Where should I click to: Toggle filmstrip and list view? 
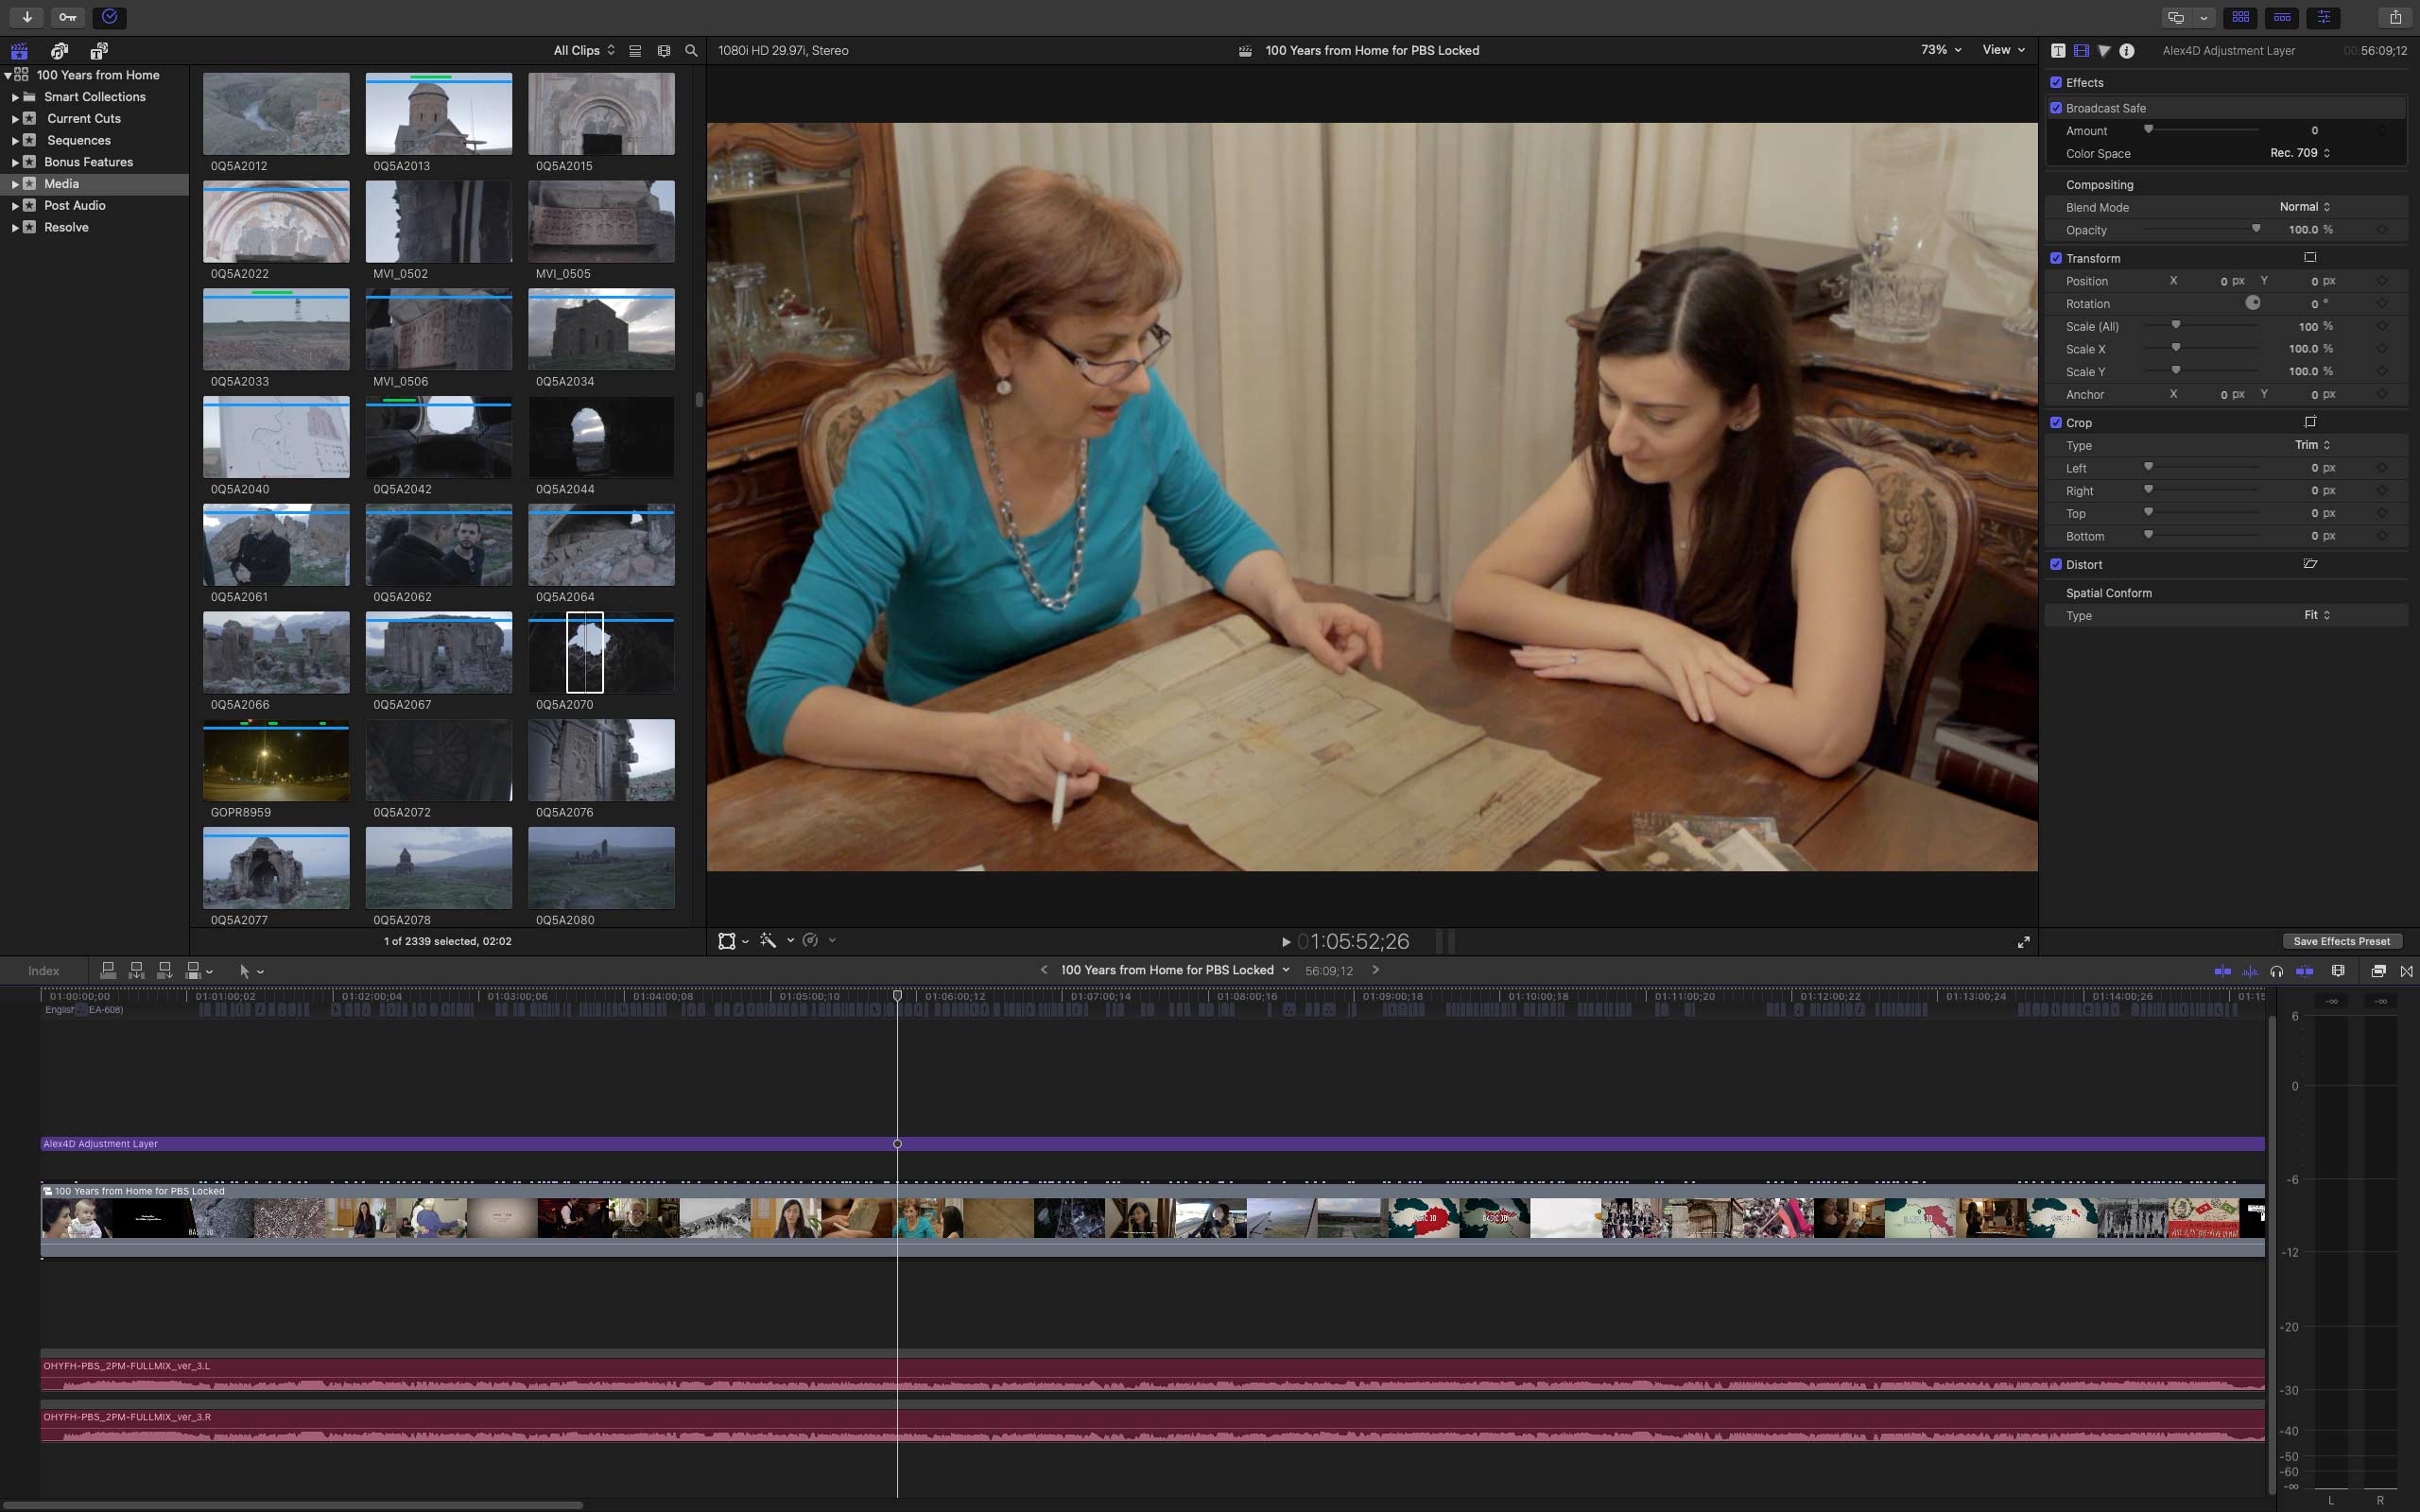635,50
